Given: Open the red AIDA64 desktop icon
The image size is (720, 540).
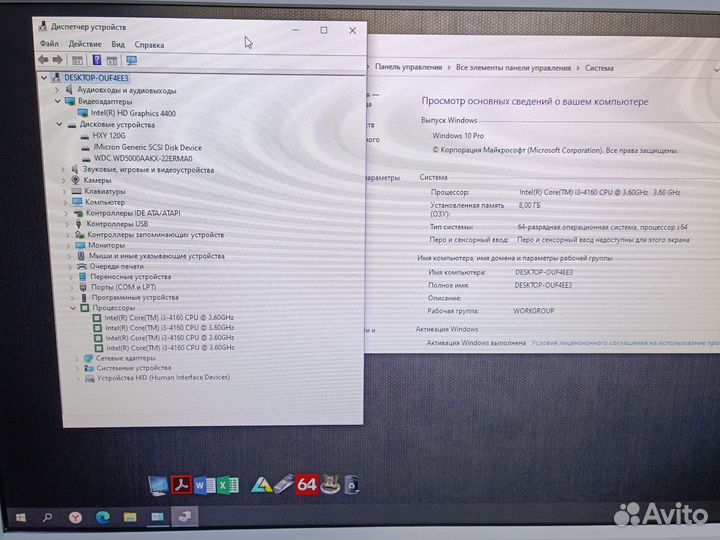Looking at the screenshot, I should coord(307,485).
